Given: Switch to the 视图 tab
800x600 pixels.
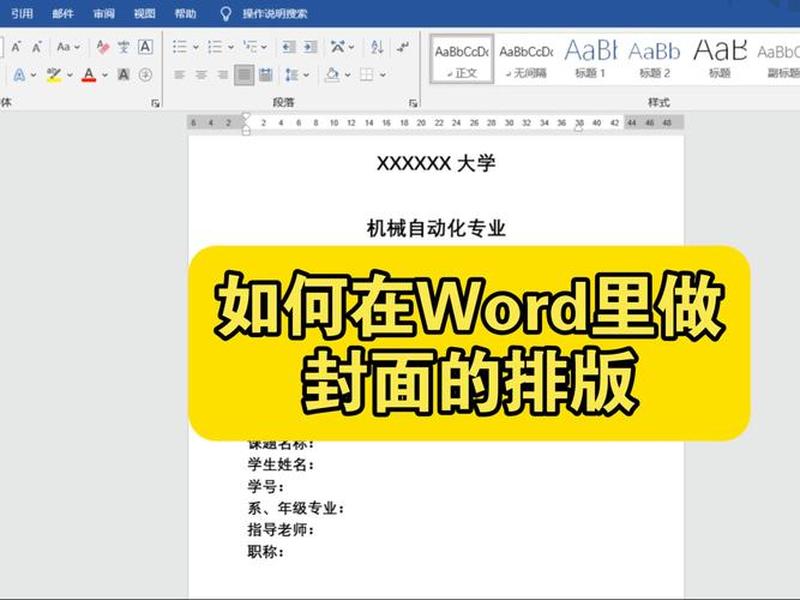Looking at the screenshot, I should (144, 13).
